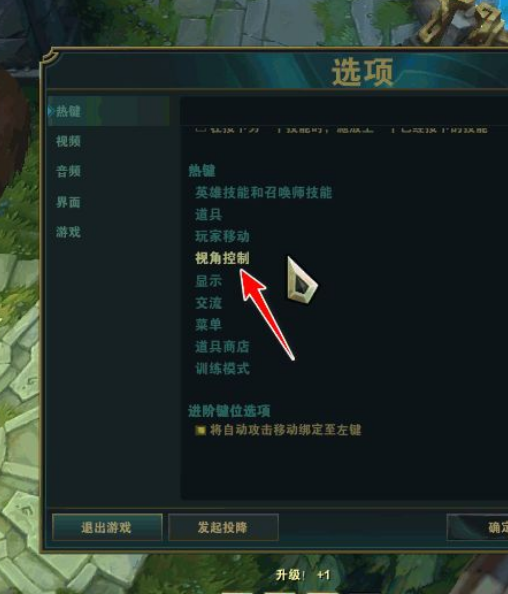Click the 发起投降 button

pyautogui.click(x=223, y=527)
